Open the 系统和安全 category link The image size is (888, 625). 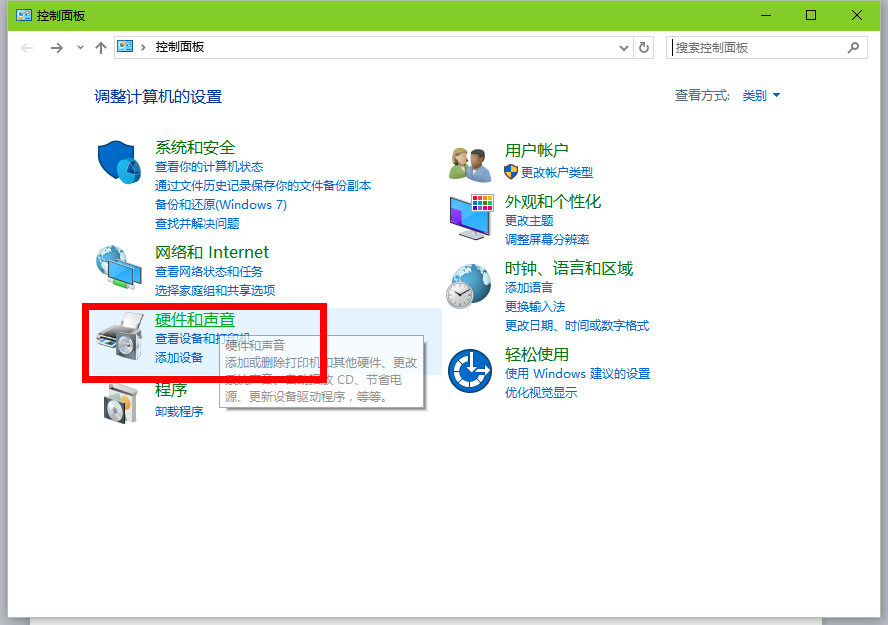coord(195,148)
